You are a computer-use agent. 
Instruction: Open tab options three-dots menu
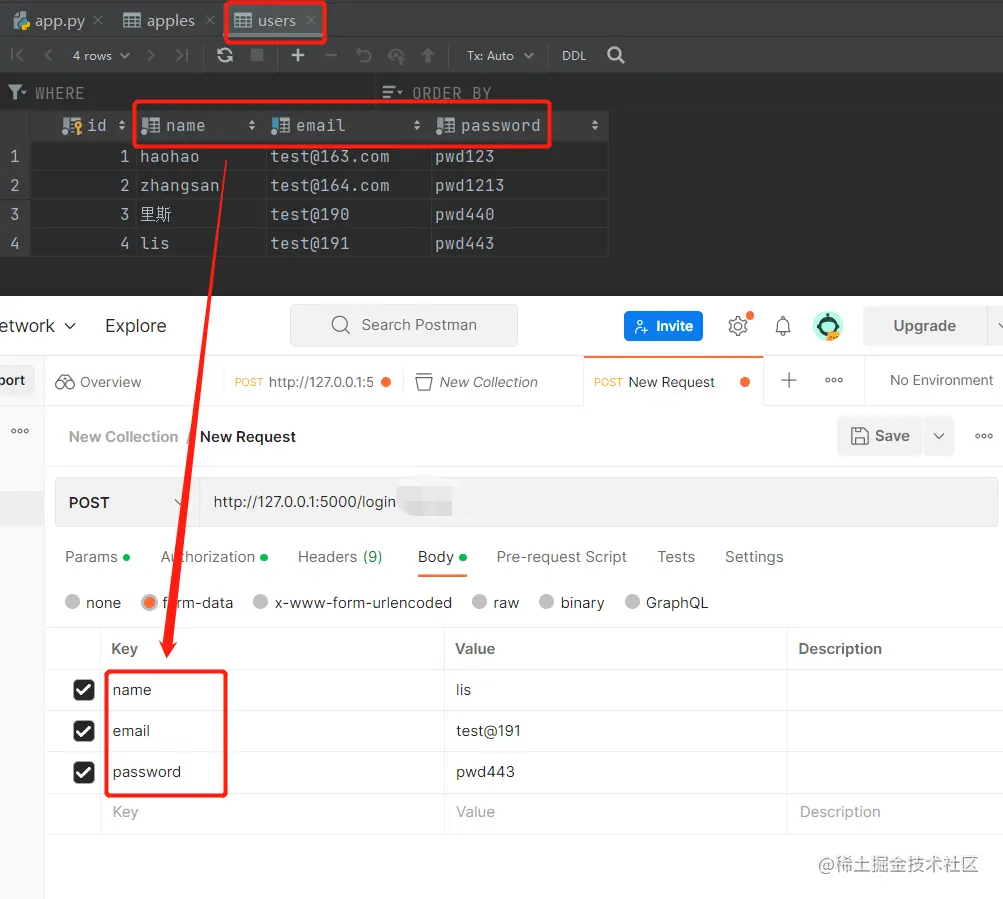(x=833, y=380)
